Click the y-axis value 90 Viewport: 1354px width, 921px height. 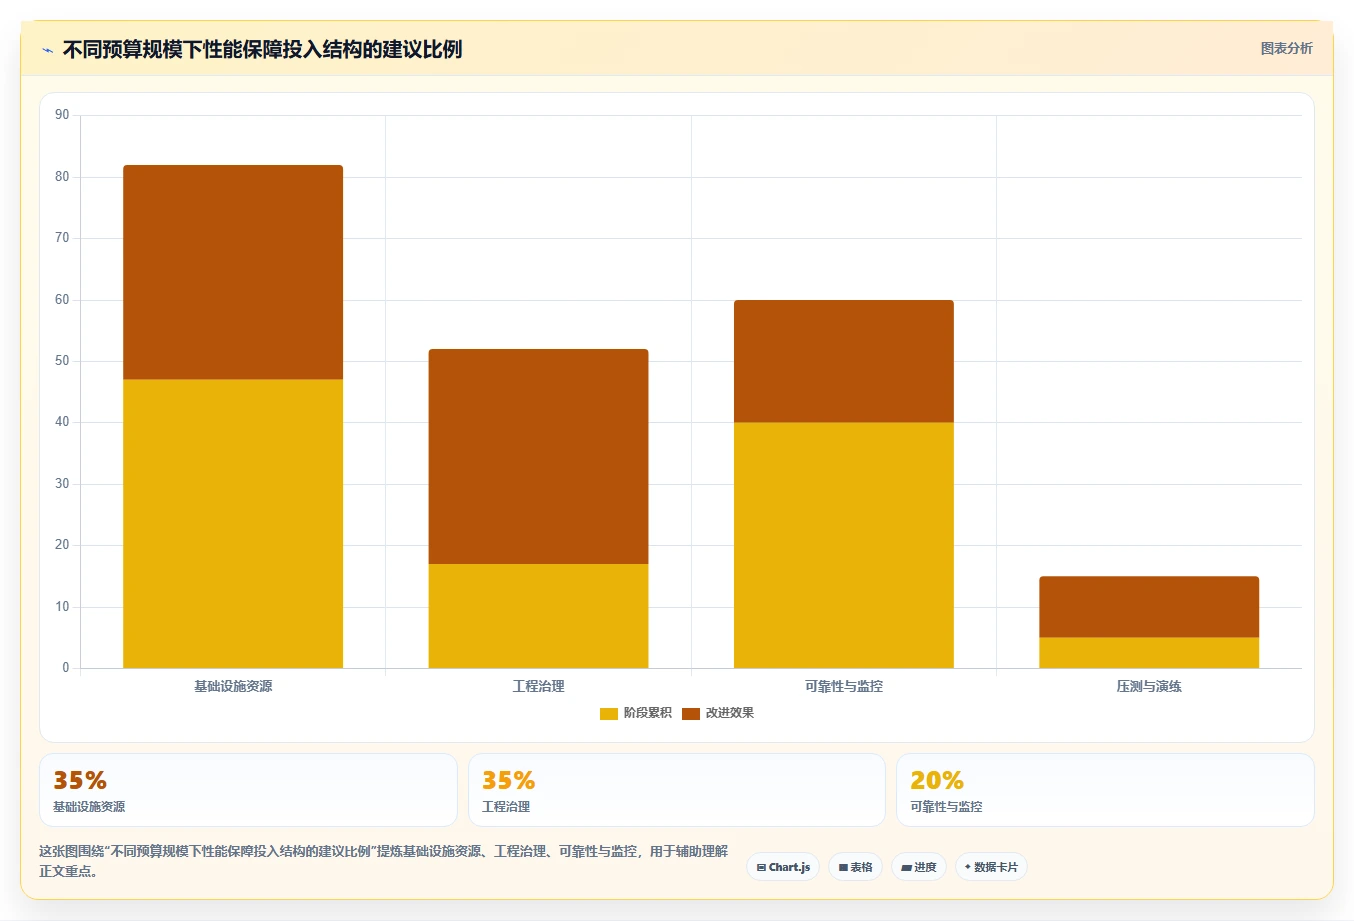coord(62,115)
